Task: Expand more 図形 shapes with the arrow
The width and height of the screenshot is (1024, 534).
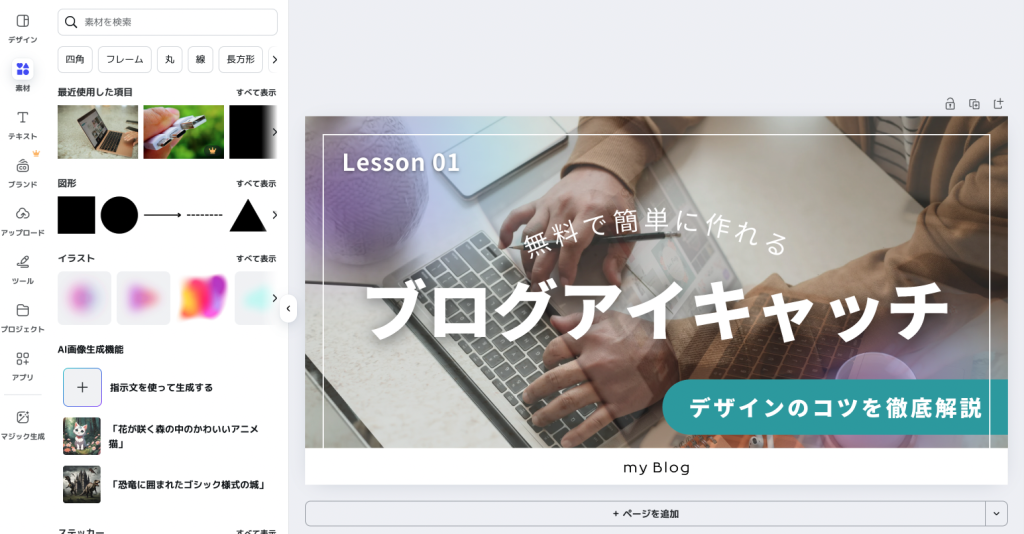Action: [274, 215]
